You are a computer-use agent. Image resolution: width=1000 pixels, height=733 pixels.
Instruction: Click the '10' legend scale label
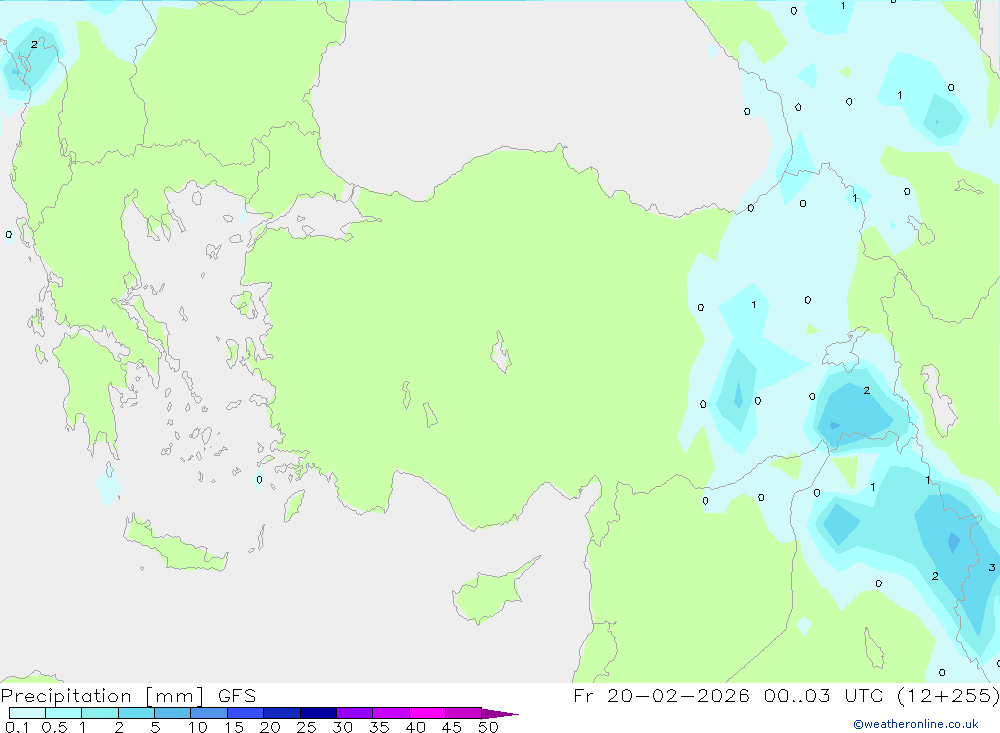pos(198,727)
